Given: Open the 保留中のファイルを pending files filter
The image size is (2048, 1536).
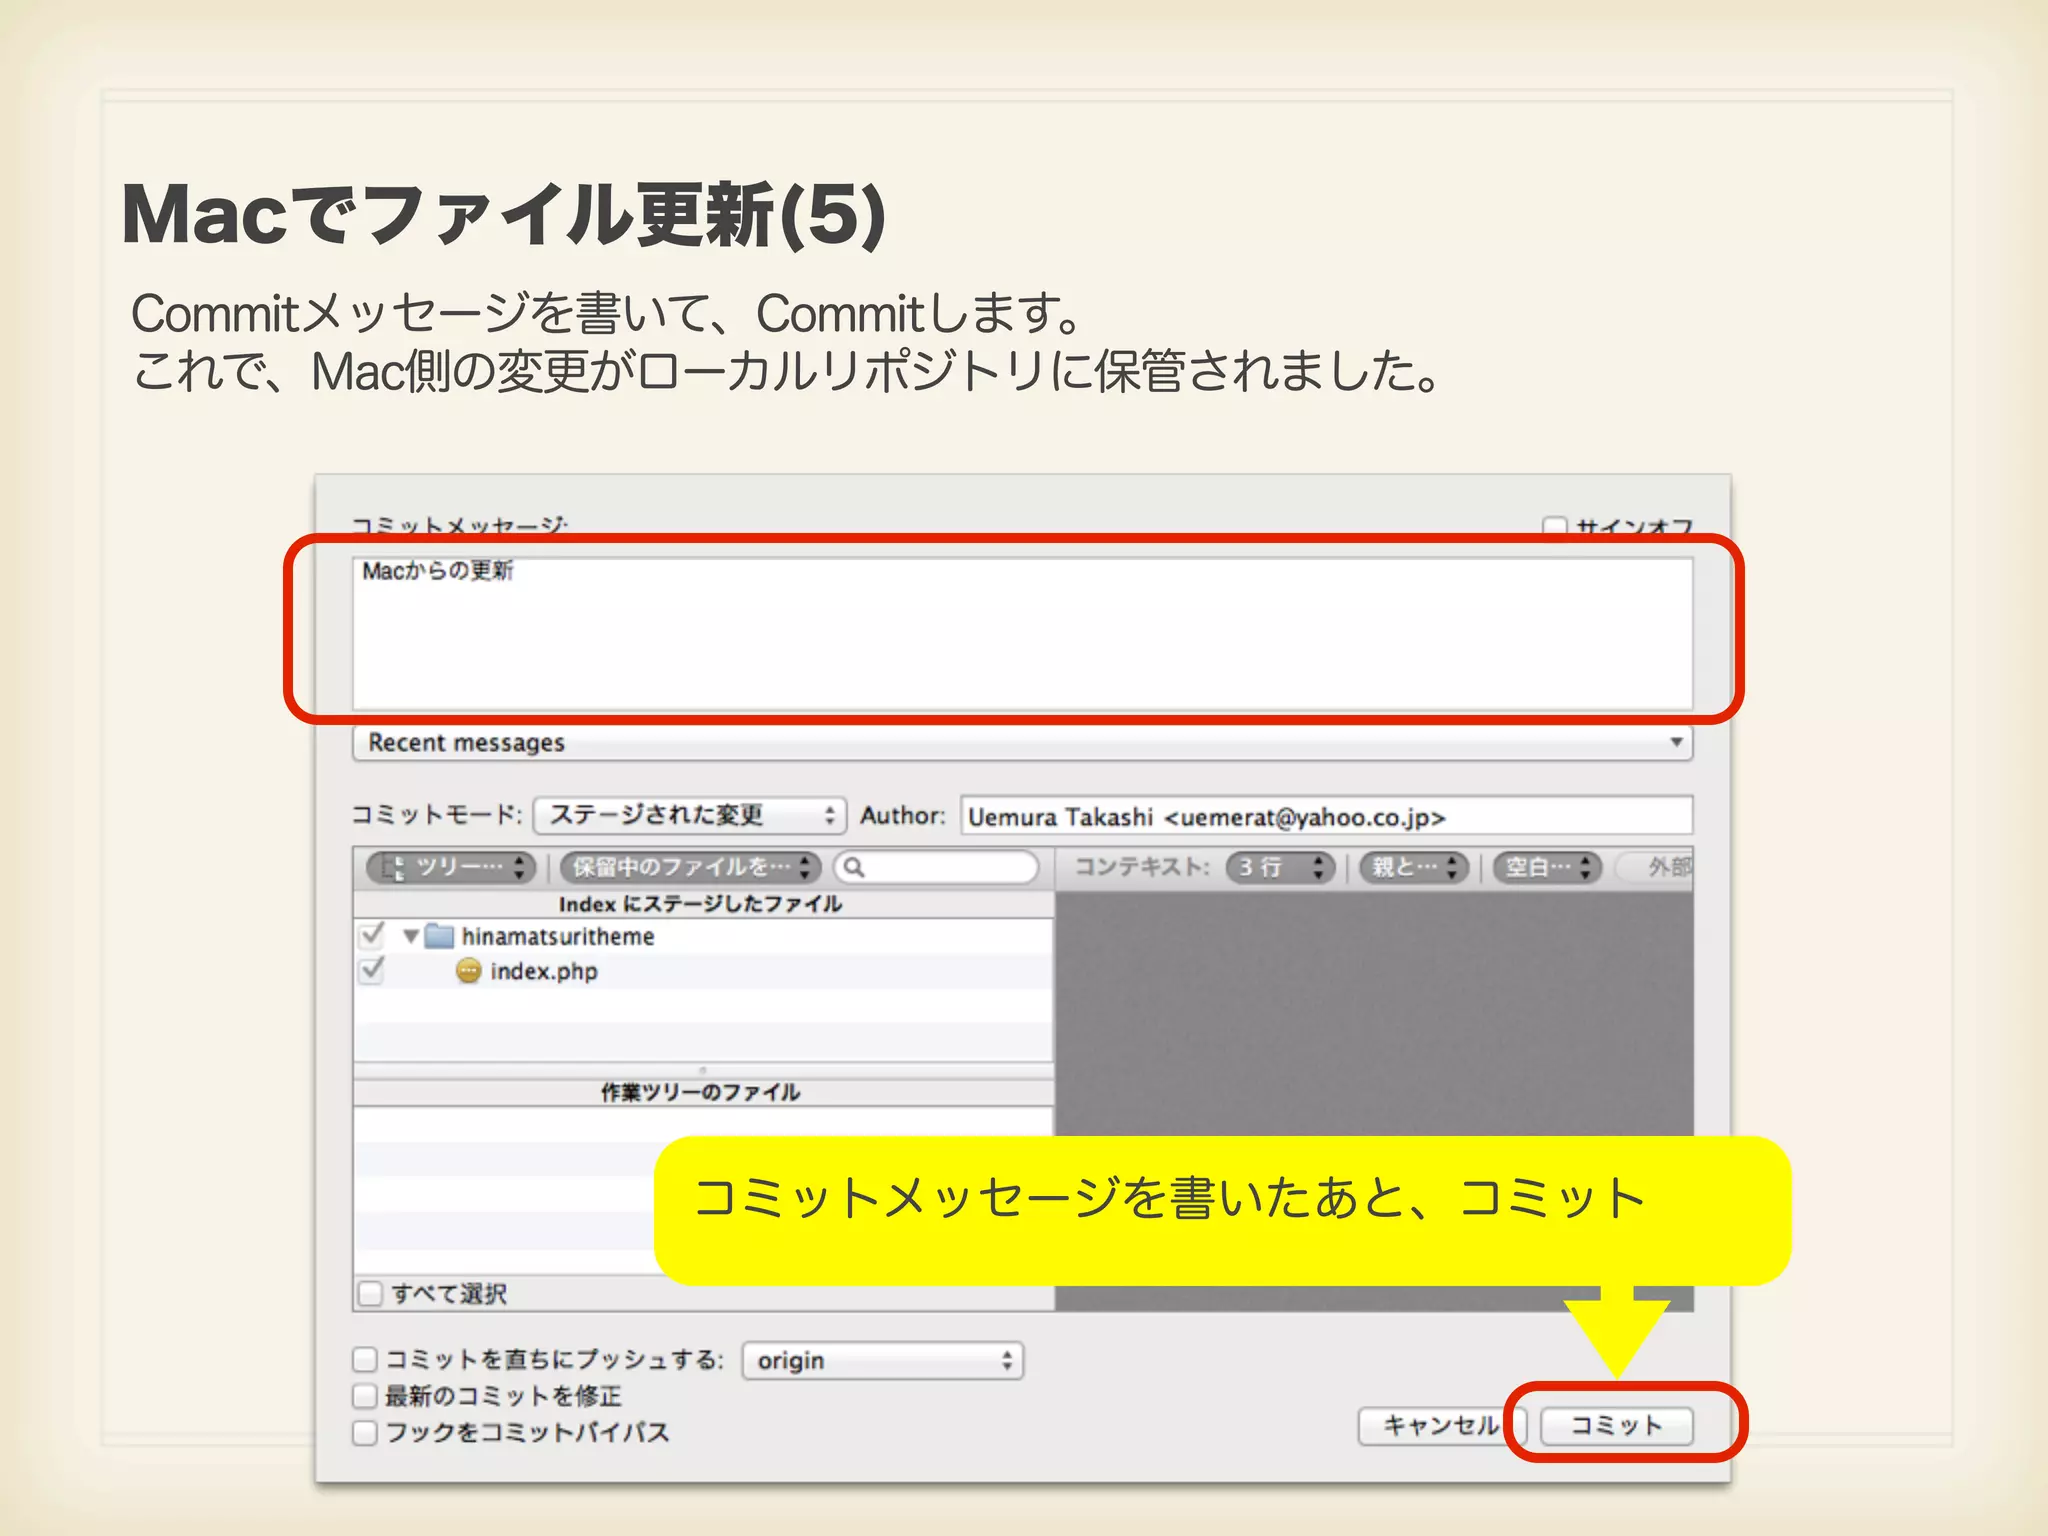Looking at the screenshot, I should 690,867.
